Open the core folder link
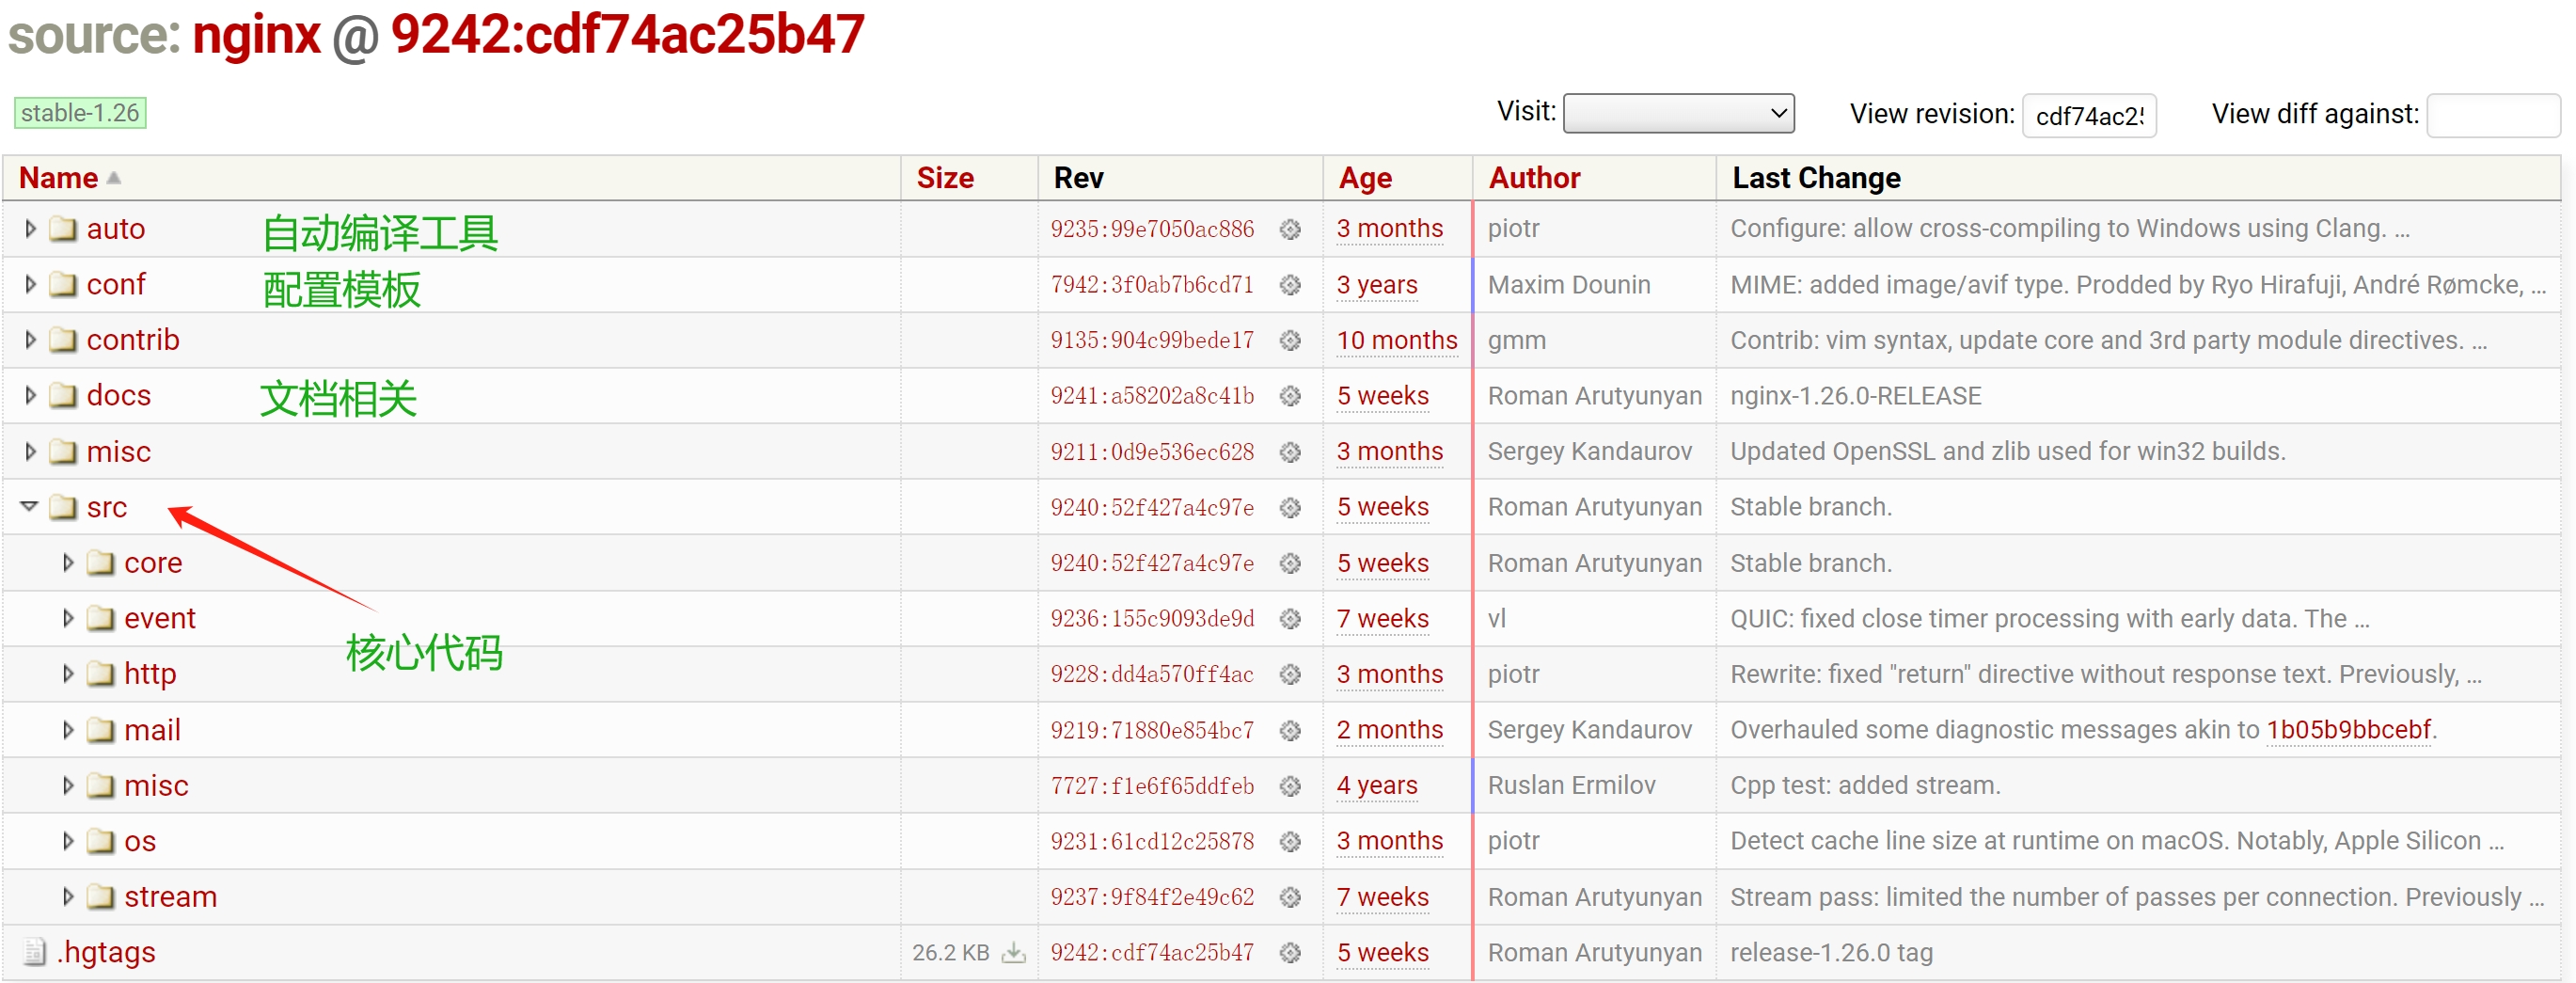 (153, 563)
